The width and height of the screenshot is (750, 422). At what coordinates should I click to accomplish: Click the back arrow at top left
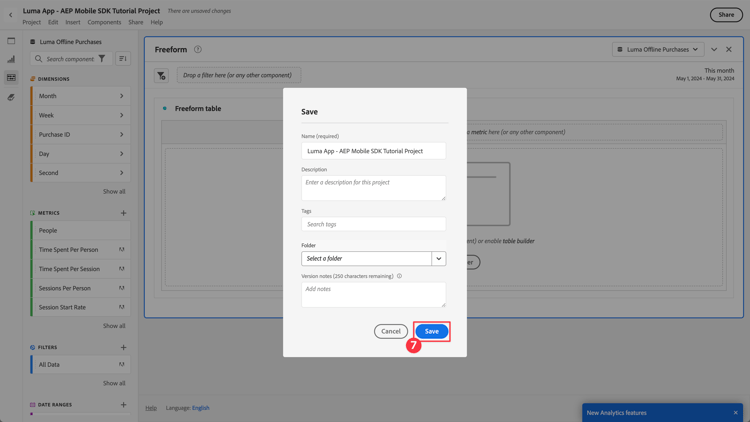[x=11, y=15]
